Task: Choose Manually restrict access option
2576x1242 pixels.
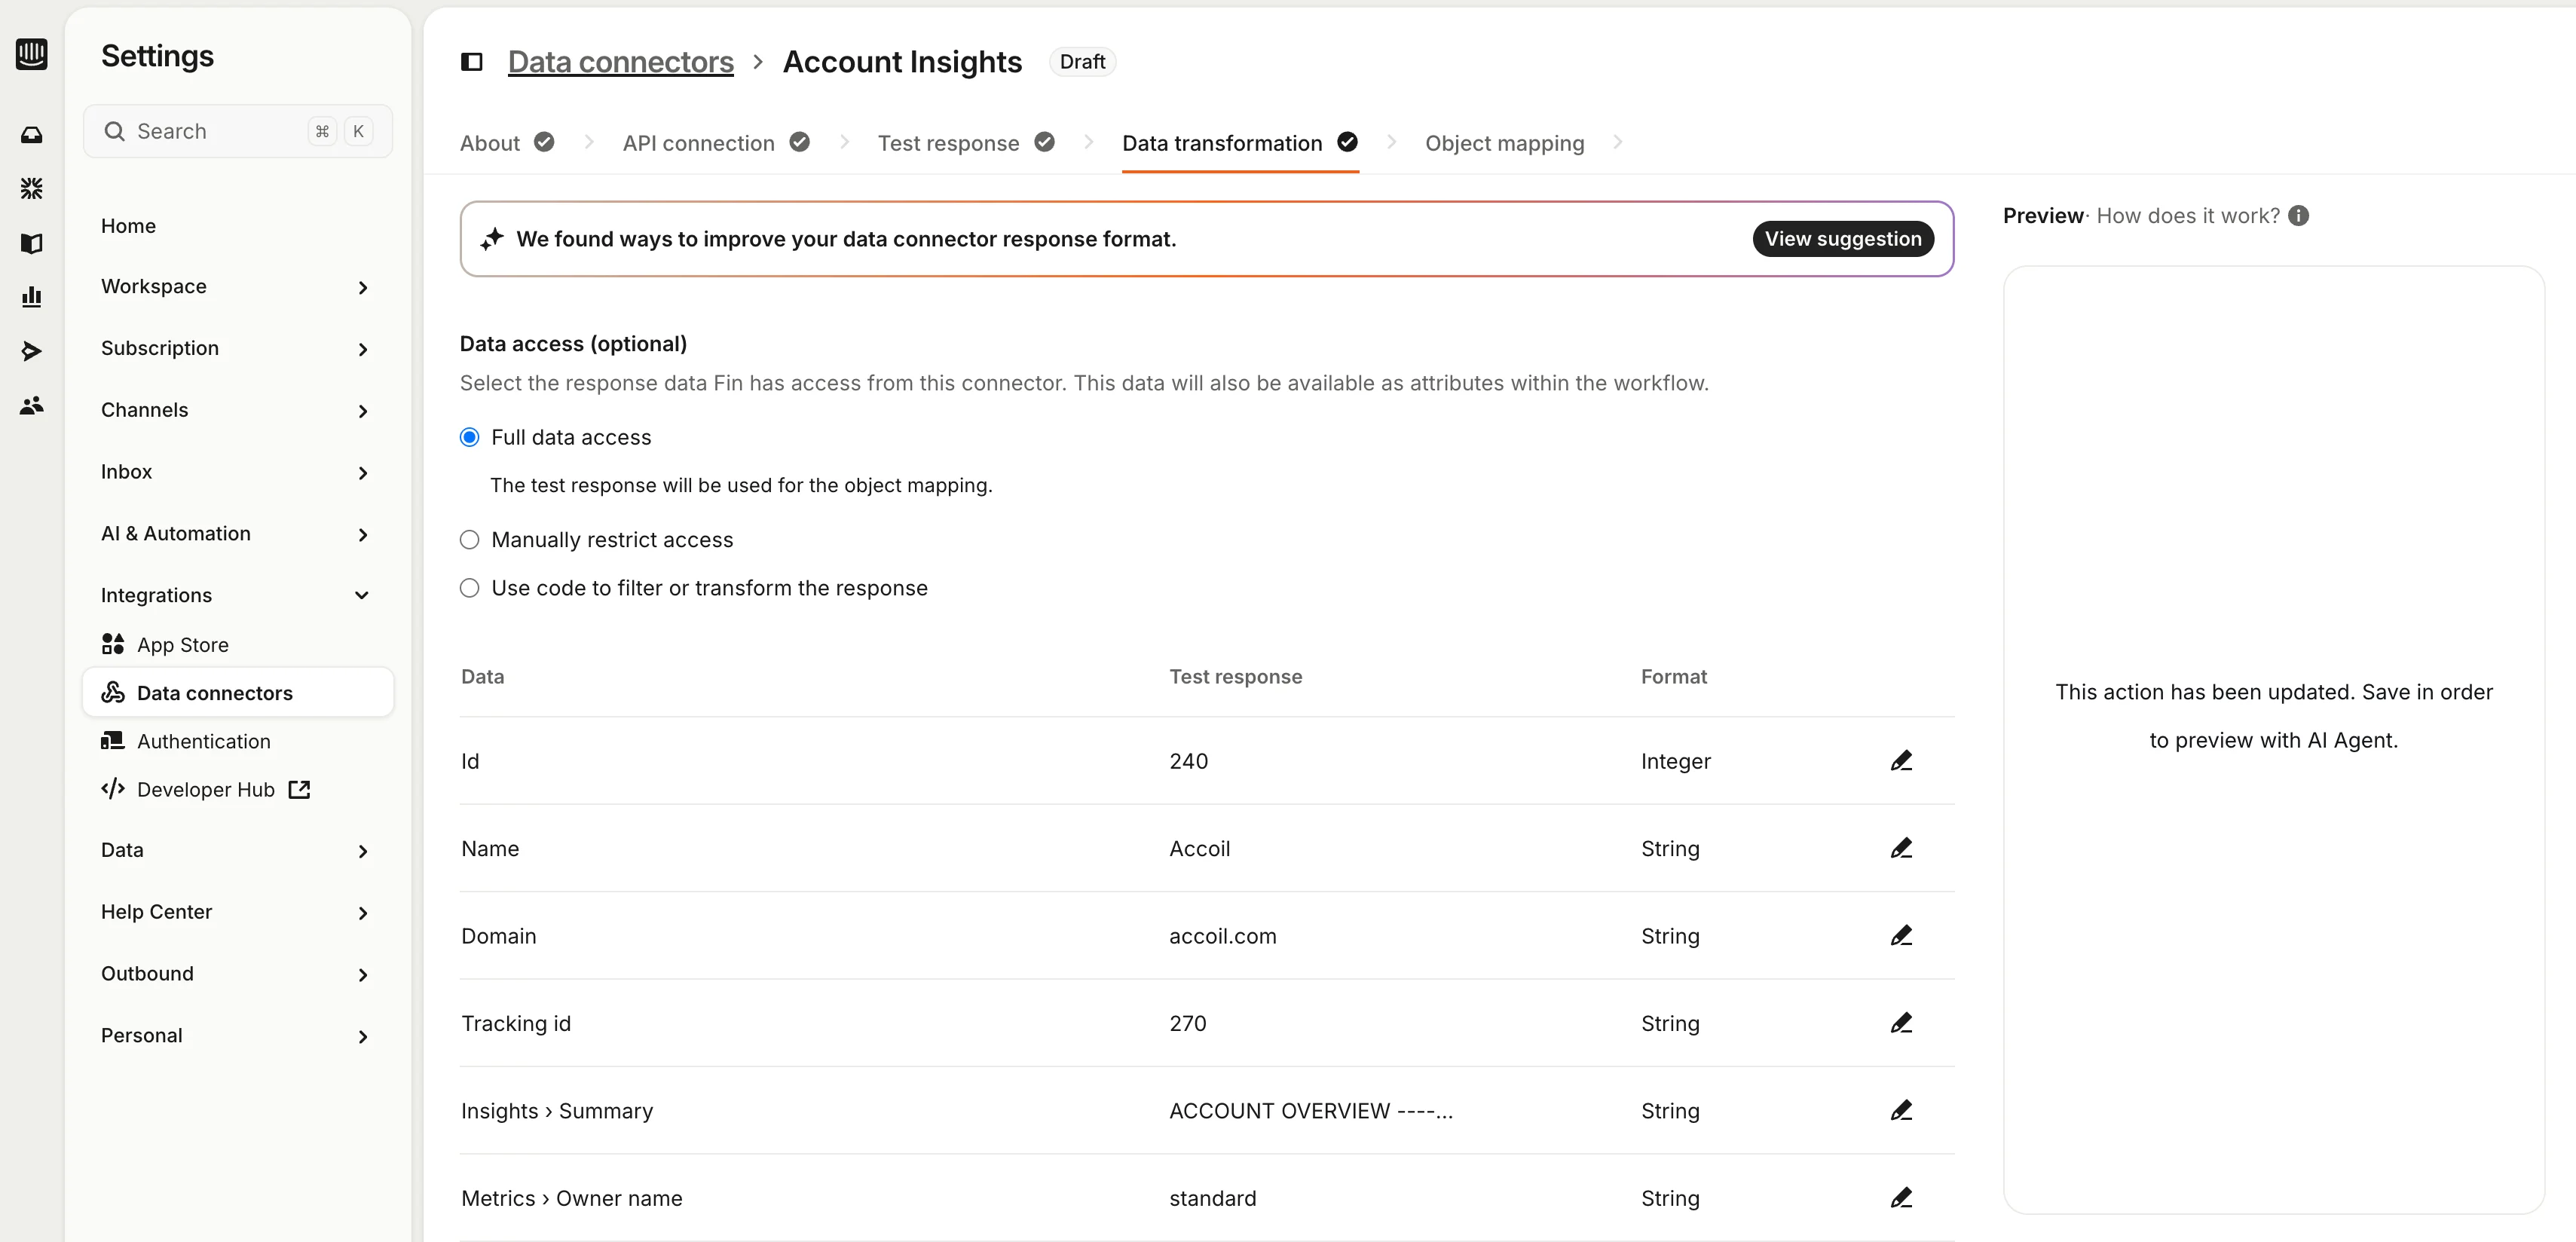Action: (x=469, y=539)
